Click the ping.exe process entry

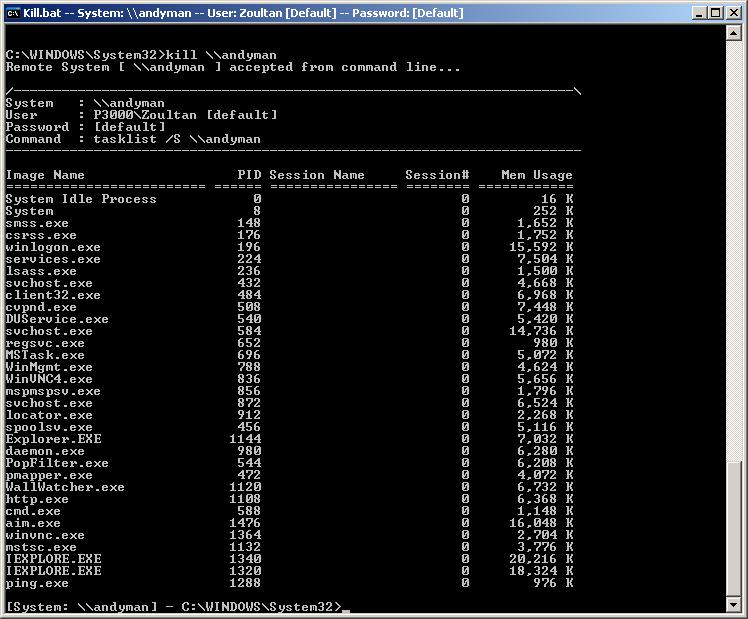[x=37, y=583]
